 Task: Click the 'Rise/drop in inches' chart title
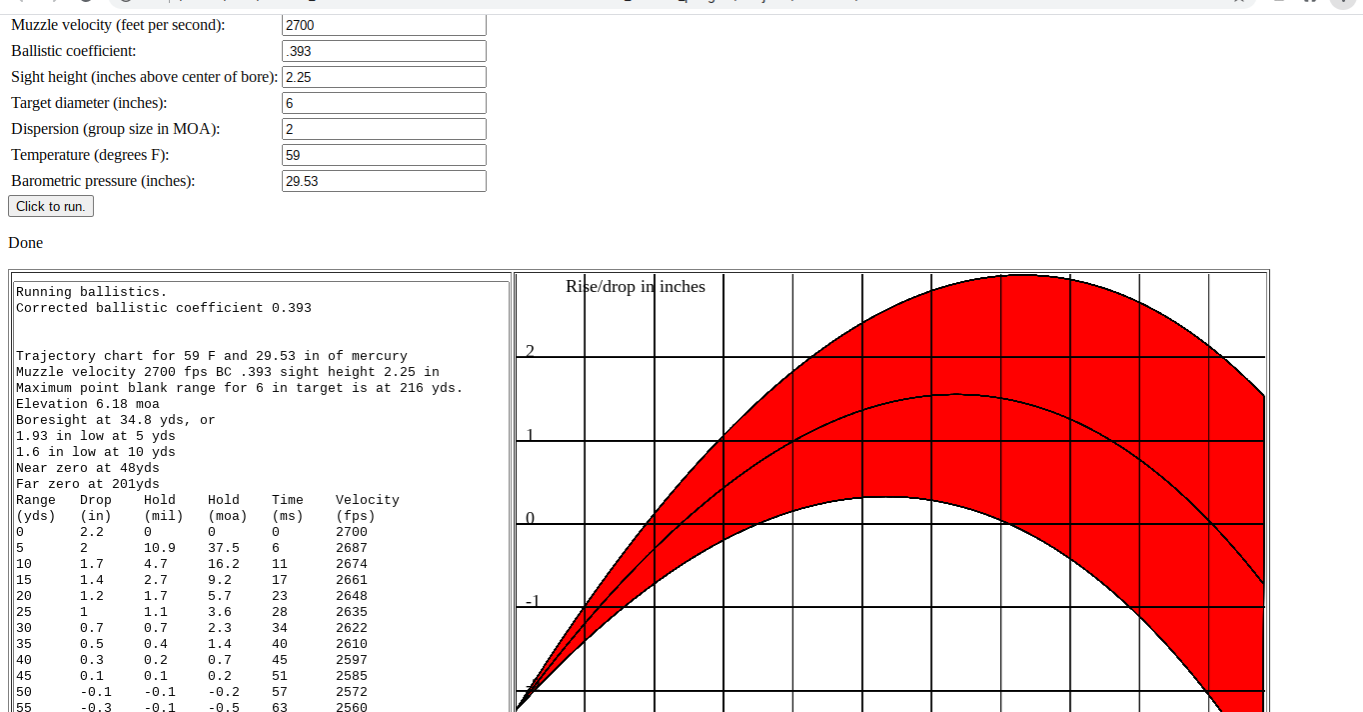tap(636, 287)
